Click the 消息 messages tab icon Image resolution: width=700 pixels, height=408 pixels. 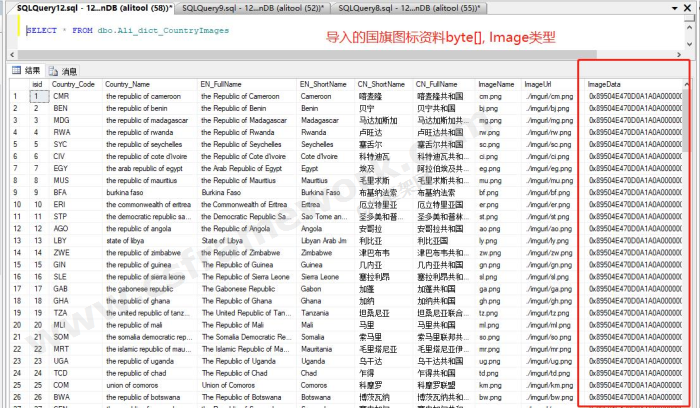click(x=55, y=71)
